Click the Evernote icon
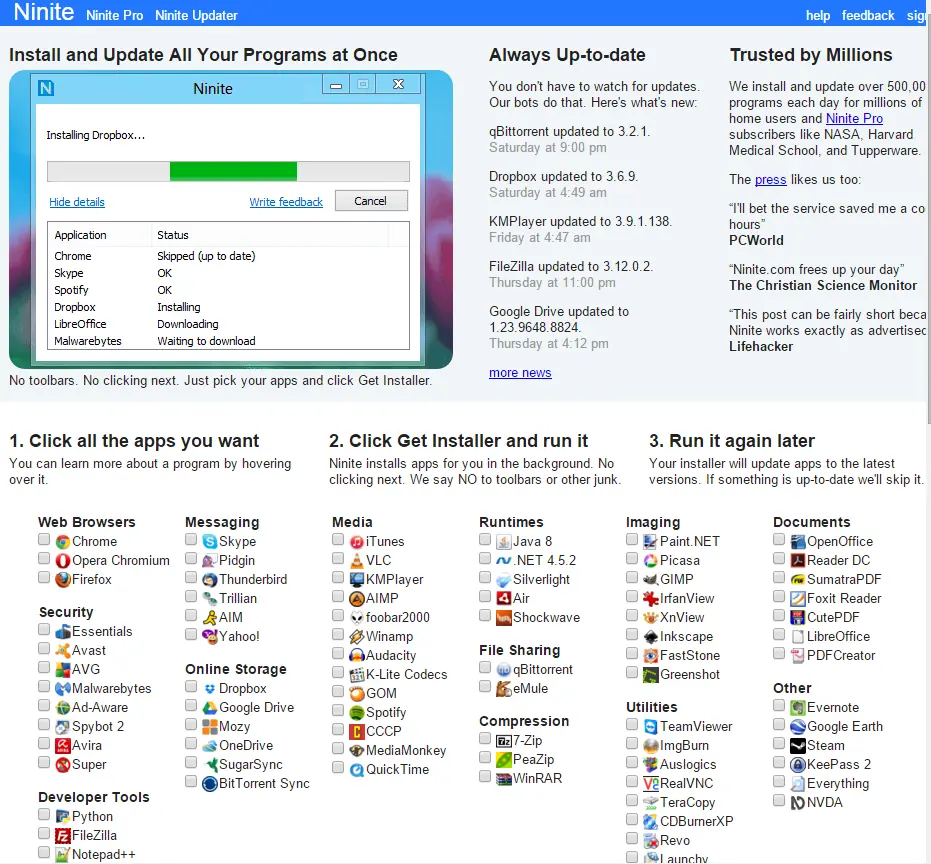This screenshot has width=931, height=864. click(x=798, y=708)
